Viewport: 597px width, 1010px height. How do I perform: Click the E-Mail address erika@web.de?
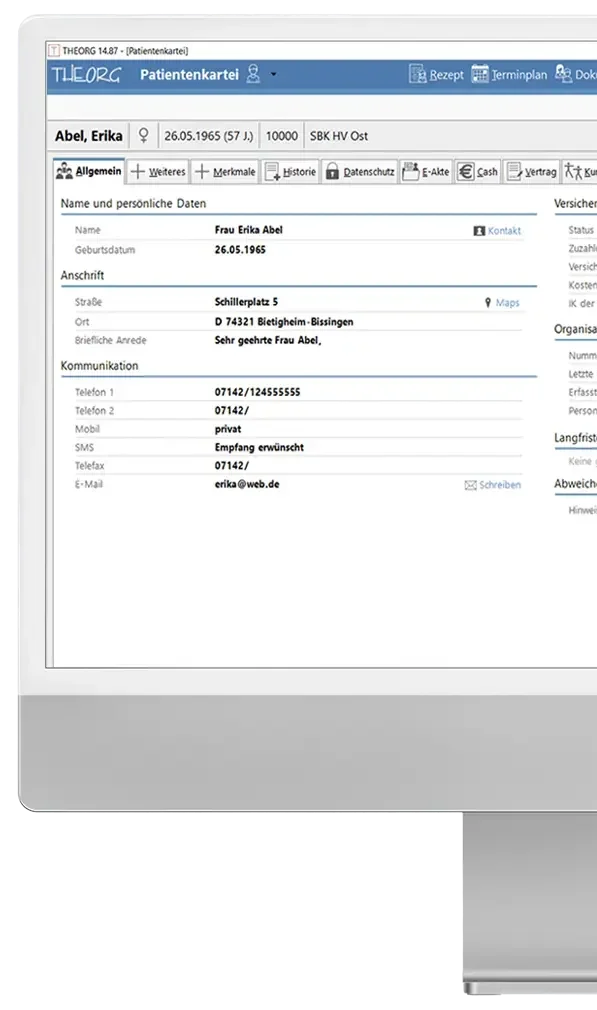tap(247, 484)
